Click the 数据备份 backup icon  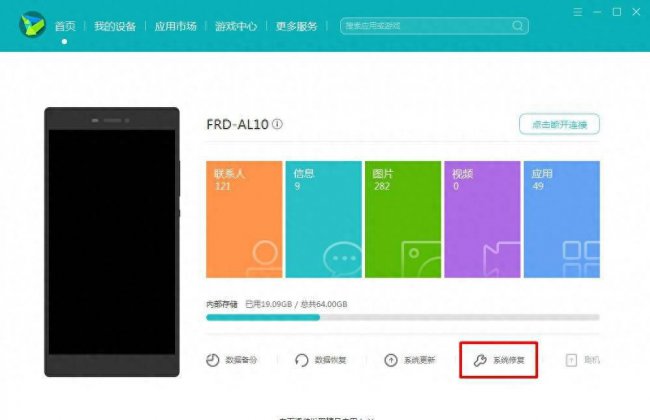point(213,360)
